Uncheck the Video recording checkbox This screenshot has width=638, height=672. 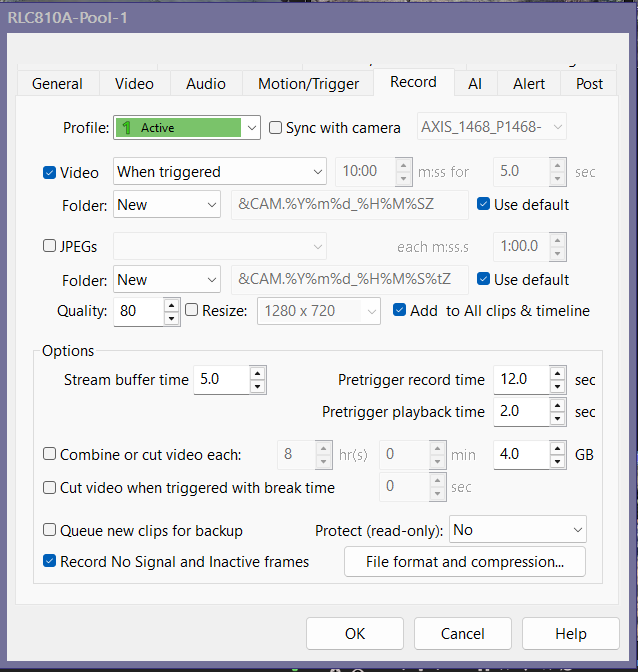(x=50, y=172)
